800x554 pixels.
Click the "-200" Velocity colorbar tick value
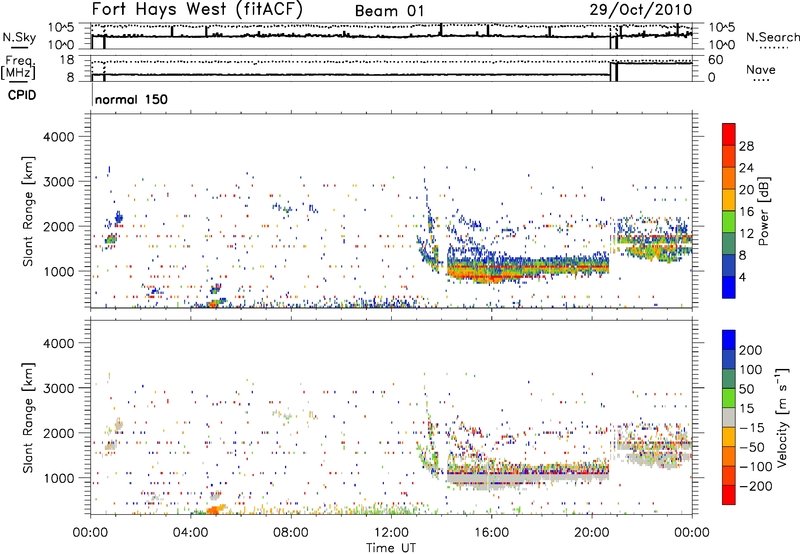(754, 486)
